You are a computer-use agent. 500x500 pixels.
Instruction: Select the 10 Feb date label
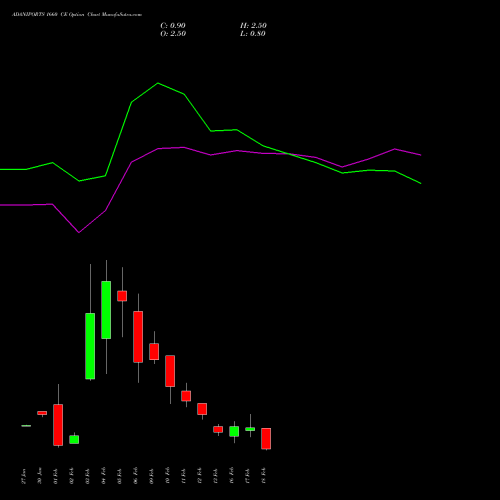click(167, 476)
